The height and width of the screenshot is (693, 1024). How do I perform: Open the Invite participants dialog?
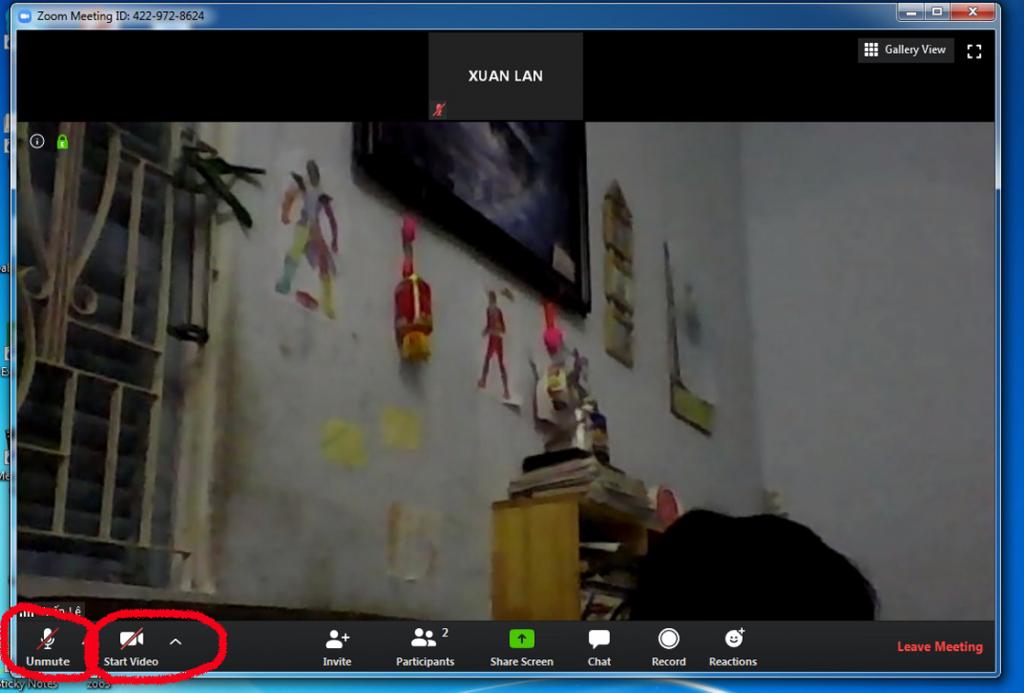click(x=337, y=646)
